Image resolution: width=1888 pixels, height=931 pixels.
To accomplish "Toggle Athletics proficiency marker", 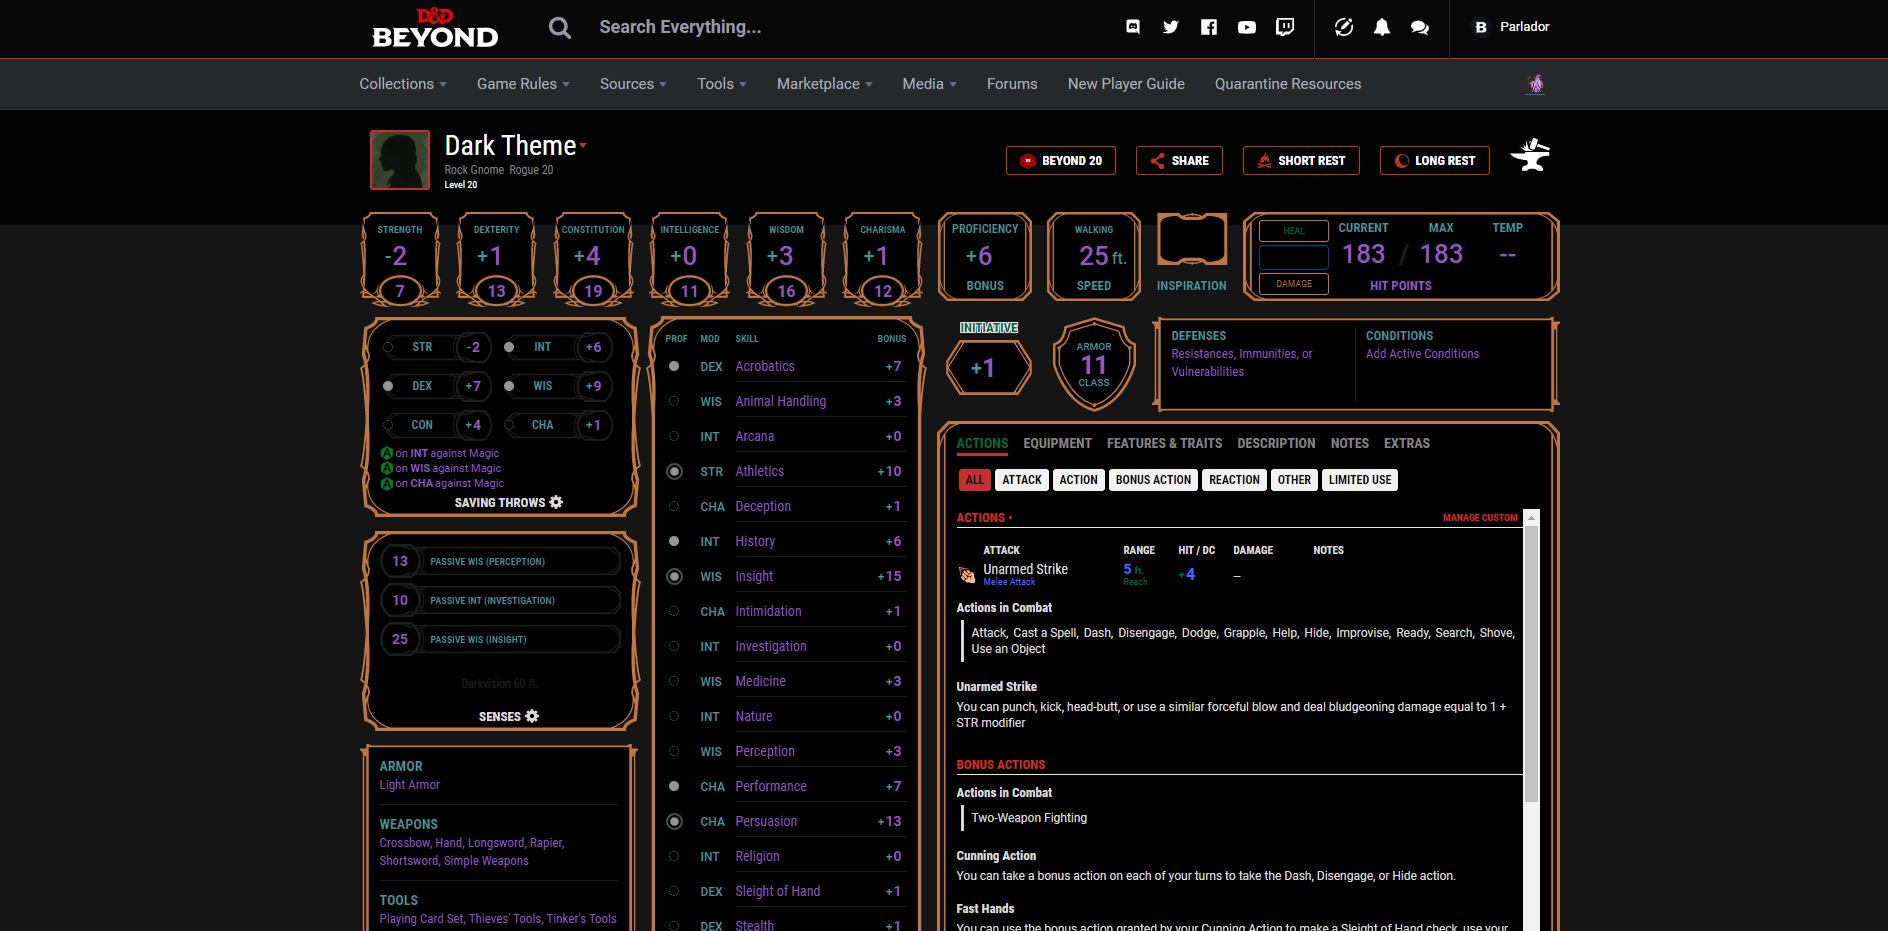I will pos(674,471).
